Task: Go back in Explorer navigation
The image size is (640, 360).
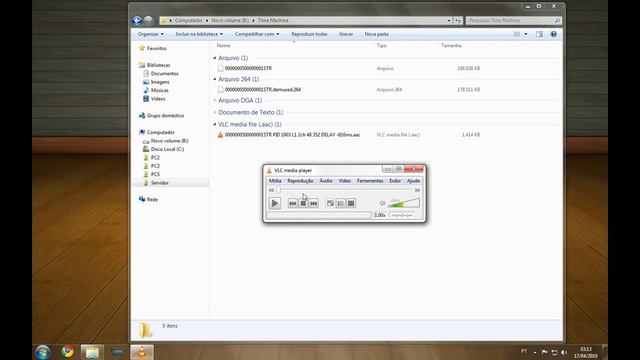Action: (x=137, y=20)
